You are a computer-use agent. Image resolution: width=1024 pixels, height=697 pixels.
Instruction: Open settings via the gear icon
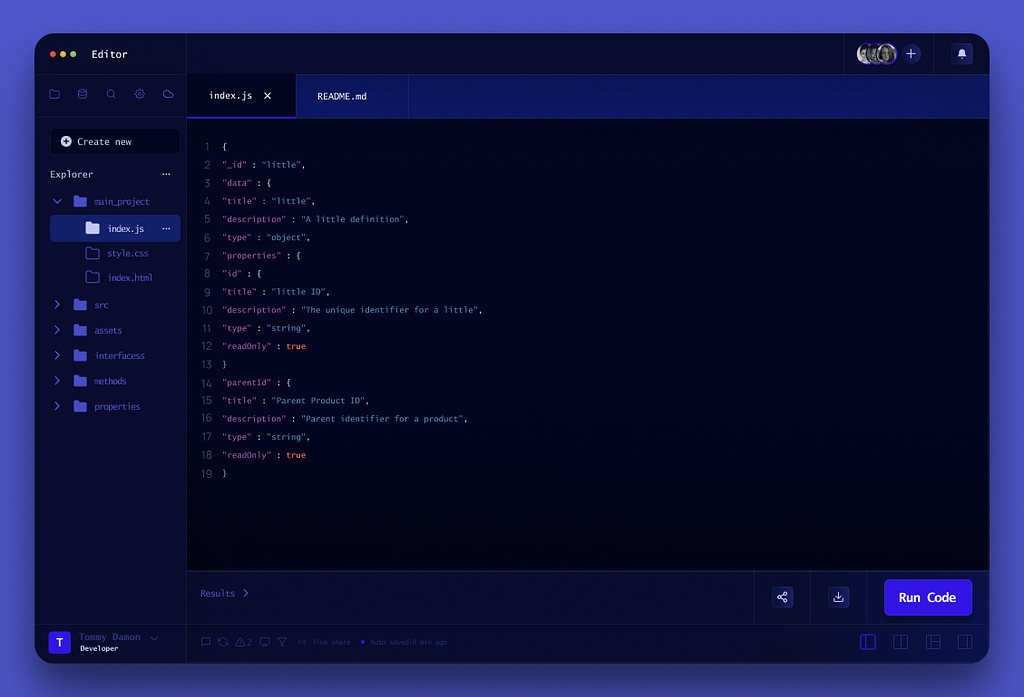coord(139,93)
